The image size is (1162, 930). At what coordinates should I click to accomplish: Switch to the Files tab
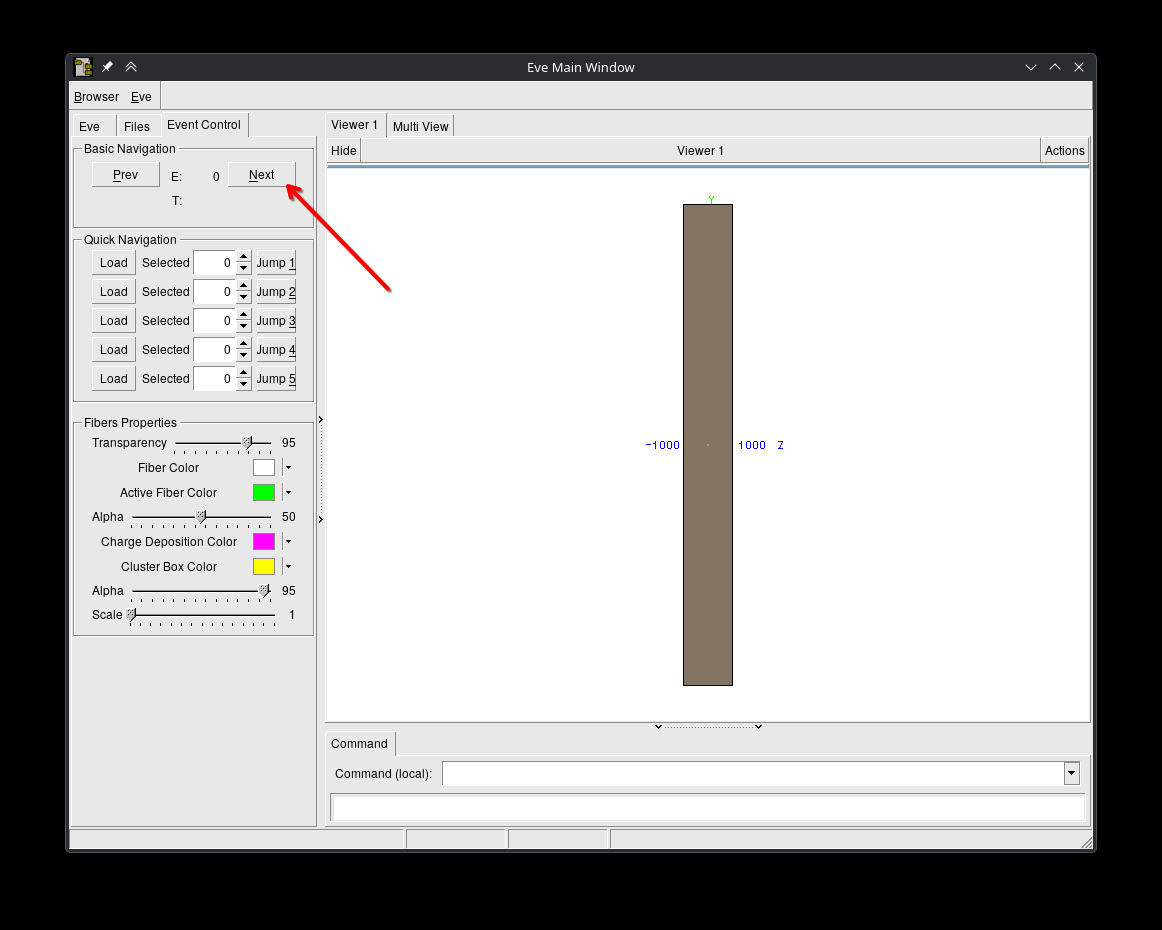click(137, 126)
